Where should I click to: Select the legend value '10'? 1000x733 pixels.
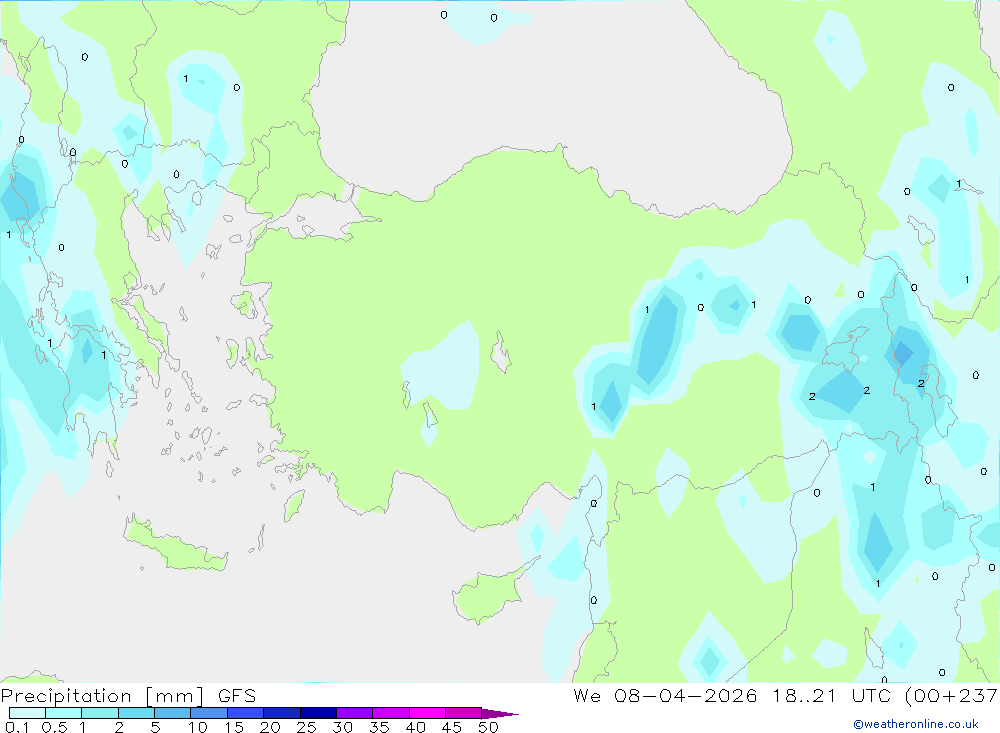coord(197,727)
